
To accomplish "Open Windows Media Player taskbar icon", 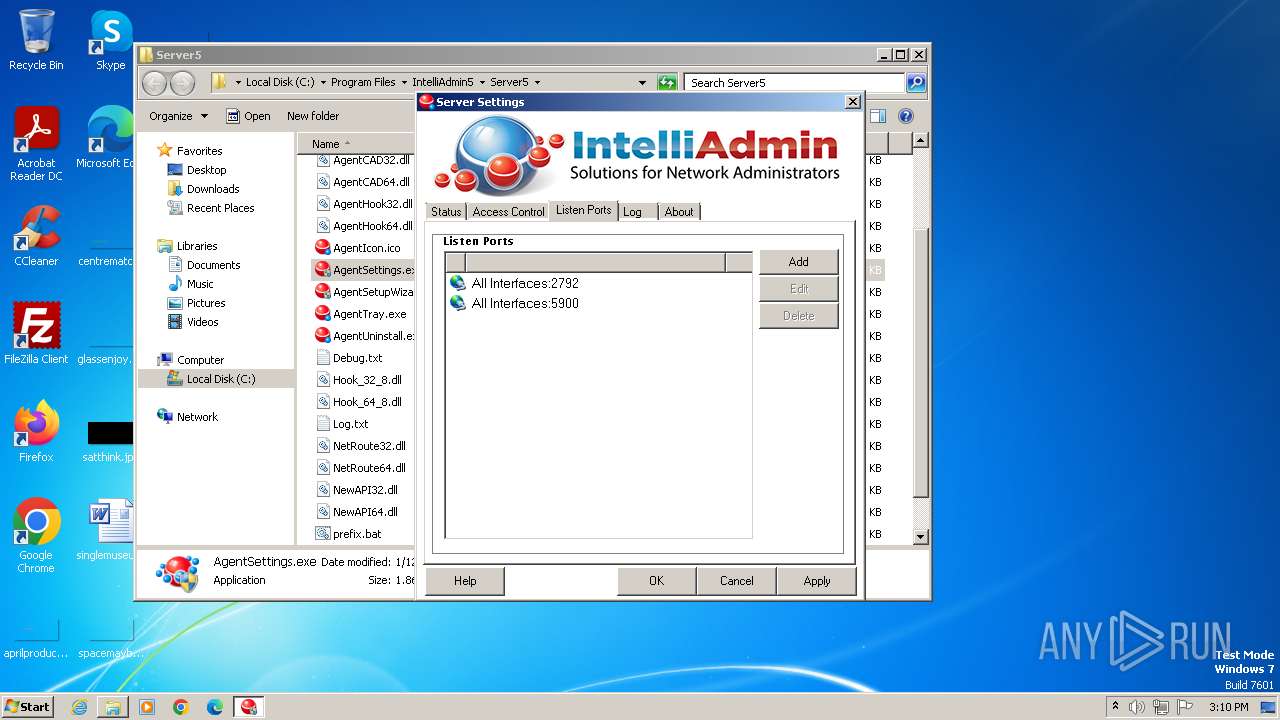I will 147,707.
